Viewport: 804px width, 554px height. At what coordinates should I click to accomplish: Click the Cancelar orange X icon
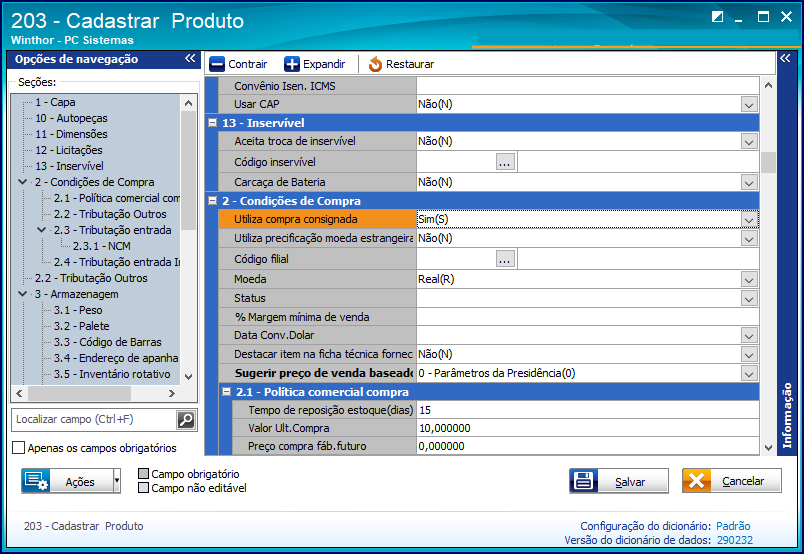point(696,481)
